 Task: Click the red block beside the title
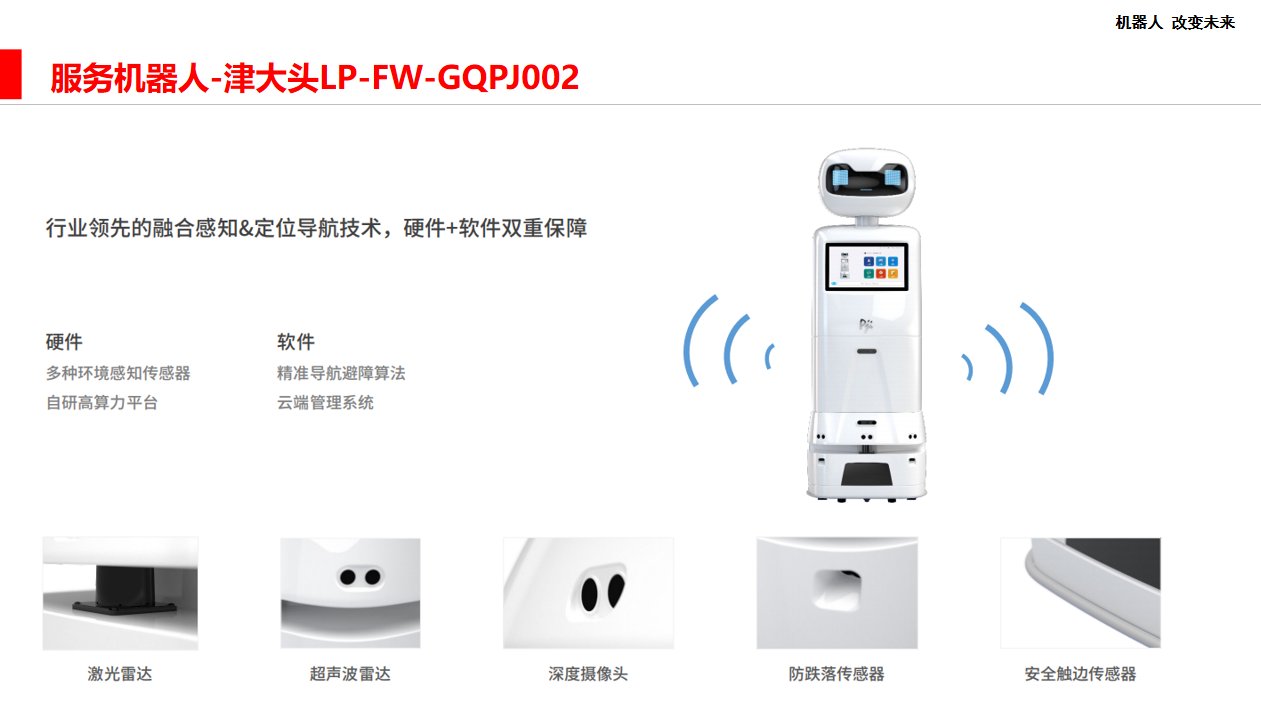pos(10,74)
